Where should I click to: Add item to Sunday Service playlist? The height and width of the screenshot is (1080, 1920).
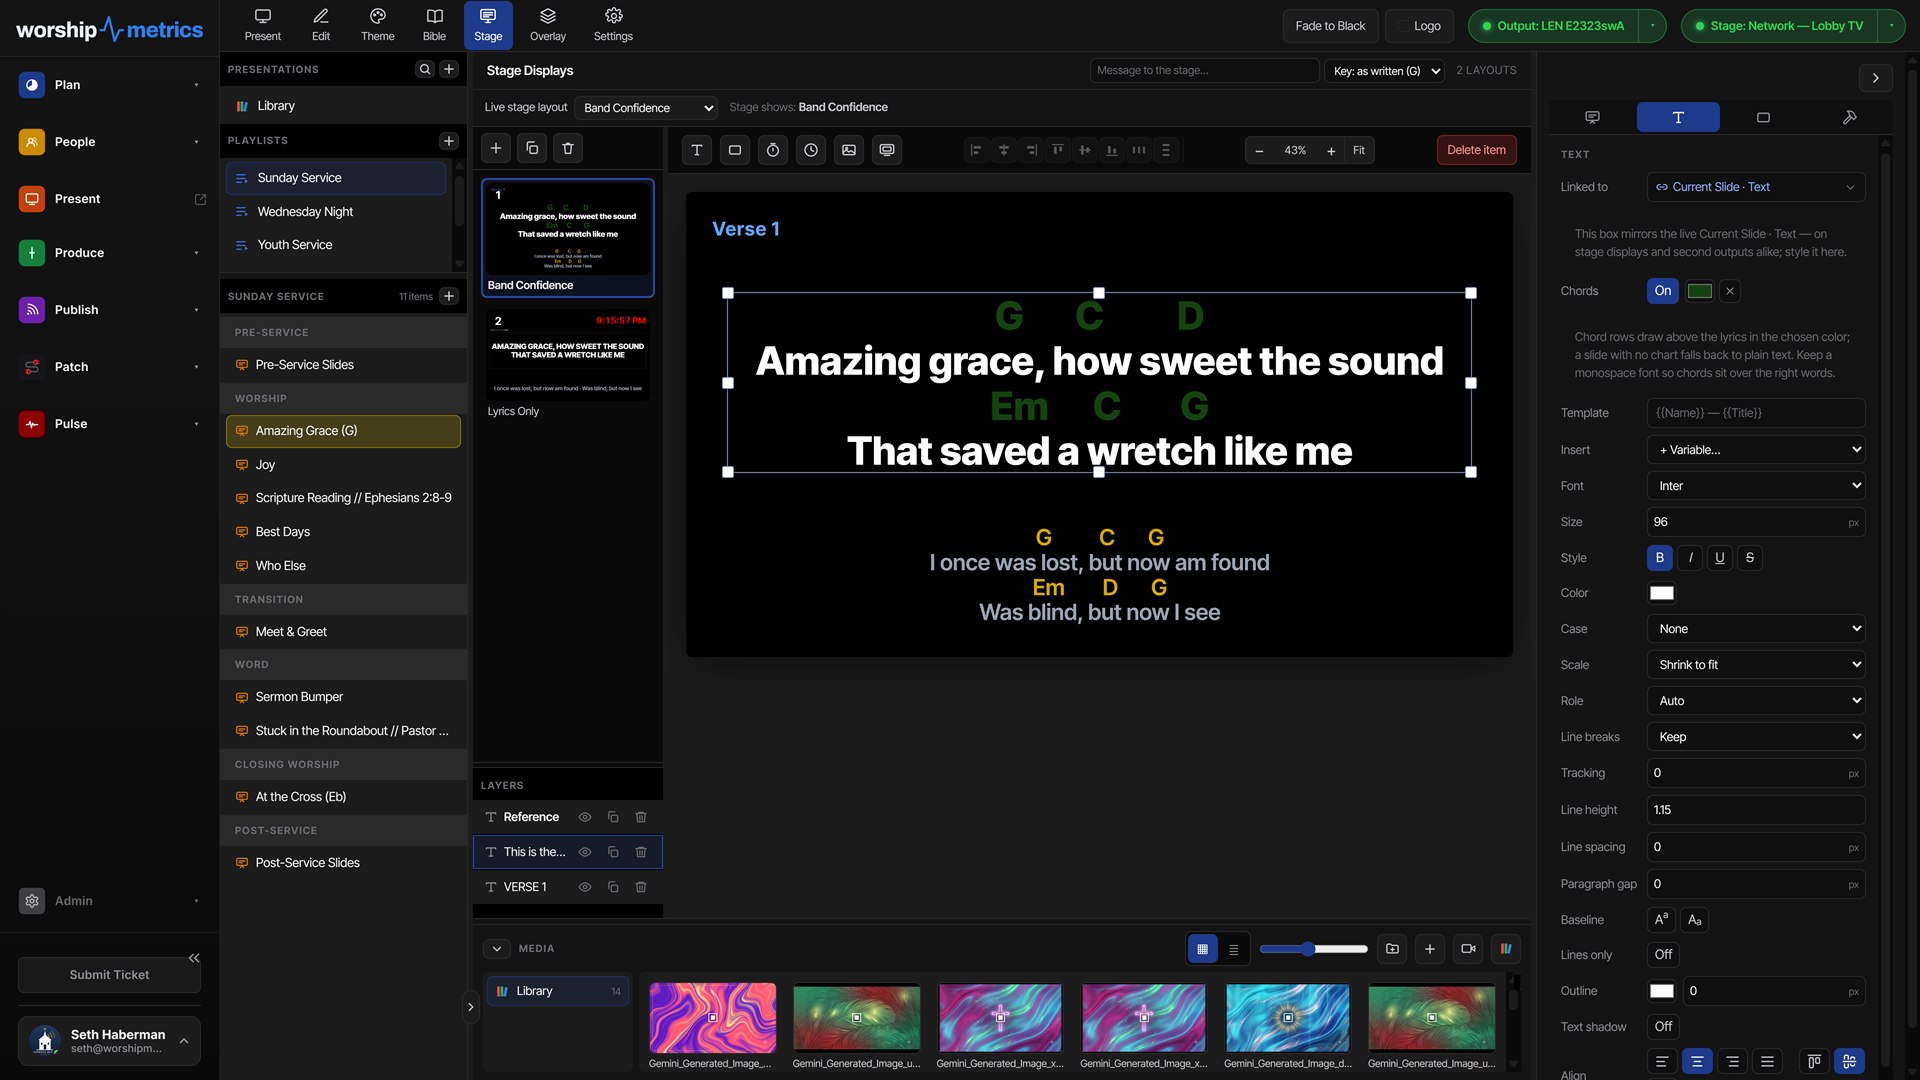click(x=449, y=296)
